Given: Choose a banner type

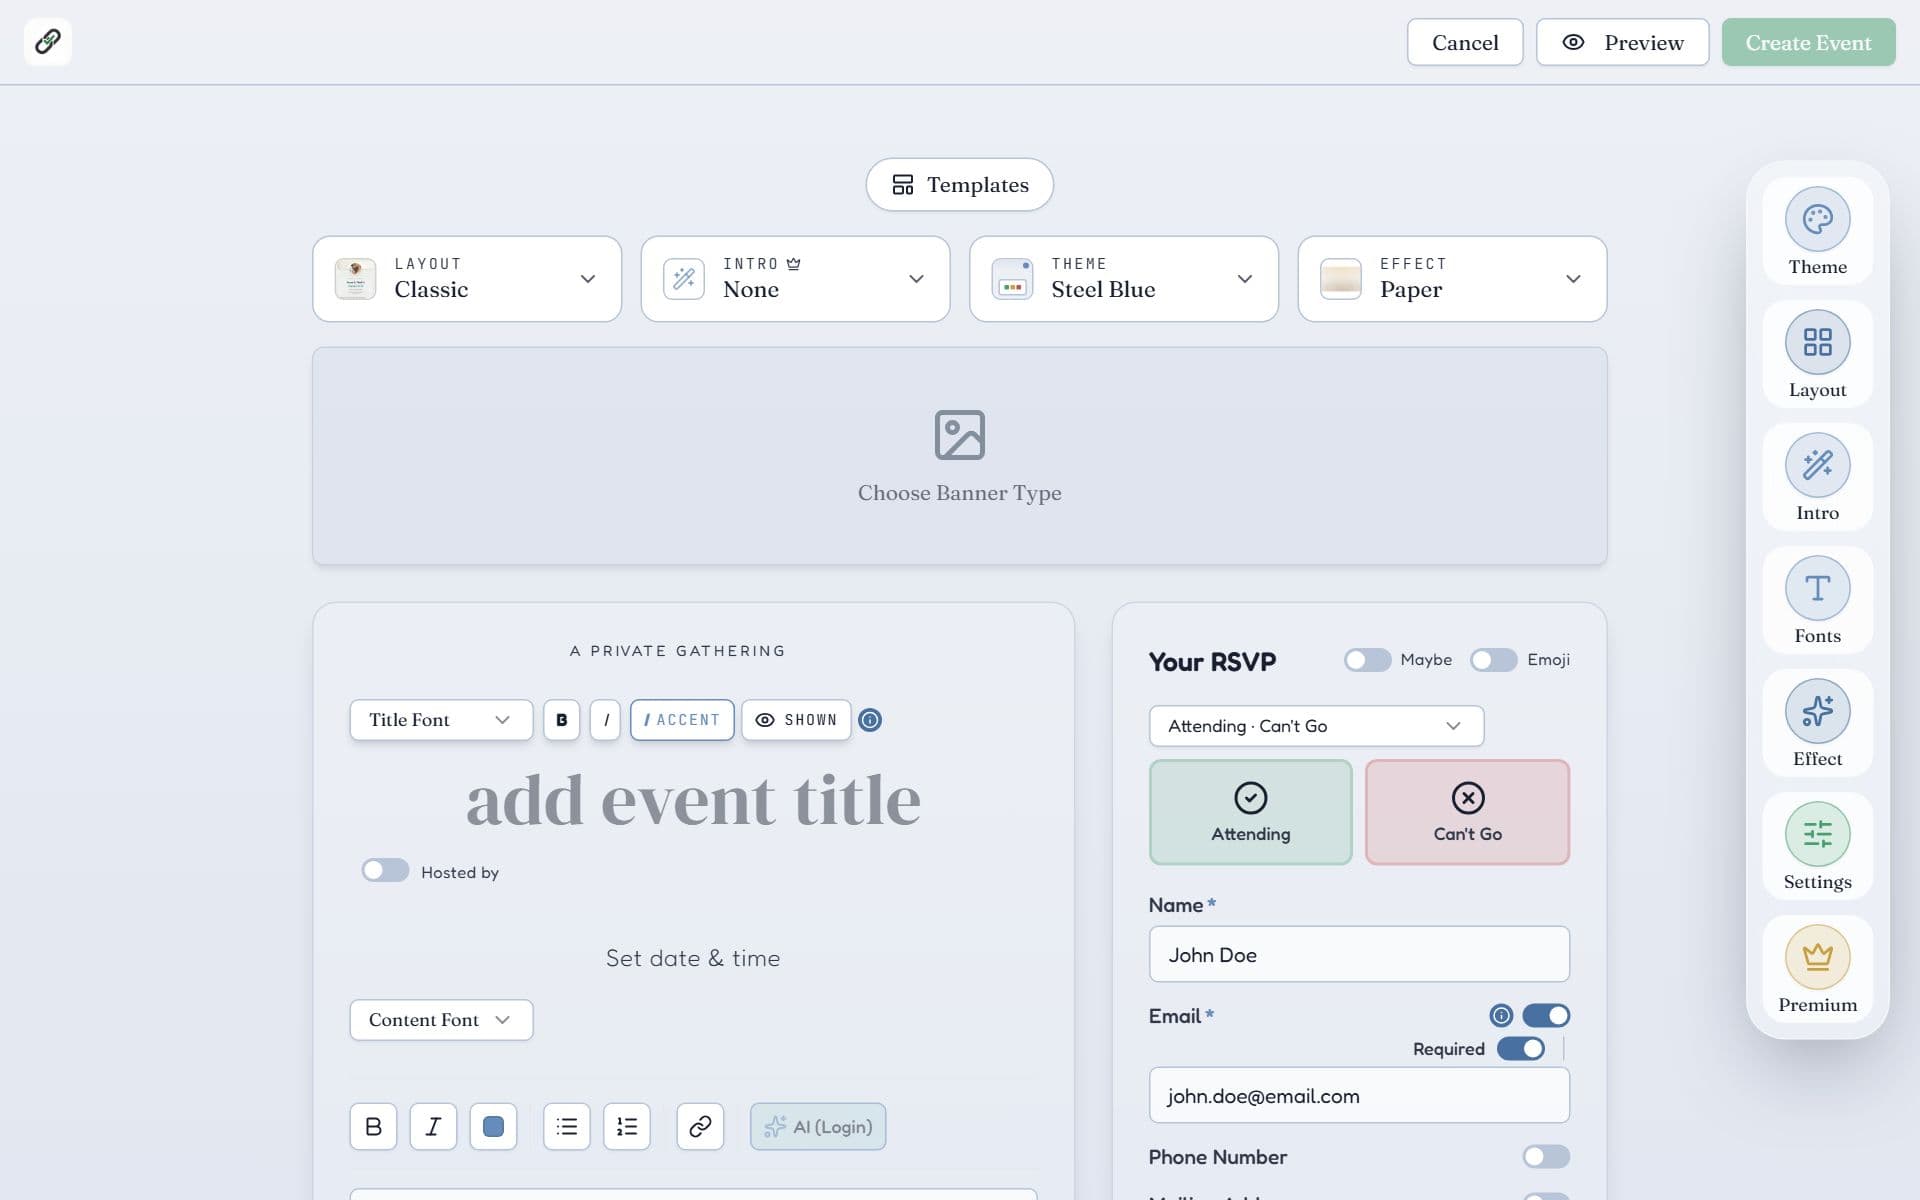Looking at the screenshot, I should (959, 456).
